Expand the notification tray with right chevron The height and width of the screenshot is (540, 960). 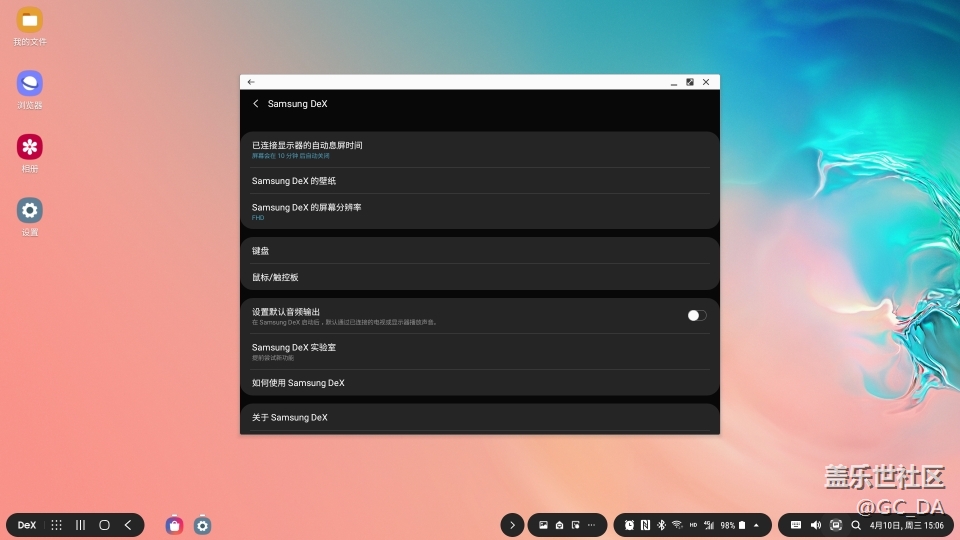click(x=512, y=525)
